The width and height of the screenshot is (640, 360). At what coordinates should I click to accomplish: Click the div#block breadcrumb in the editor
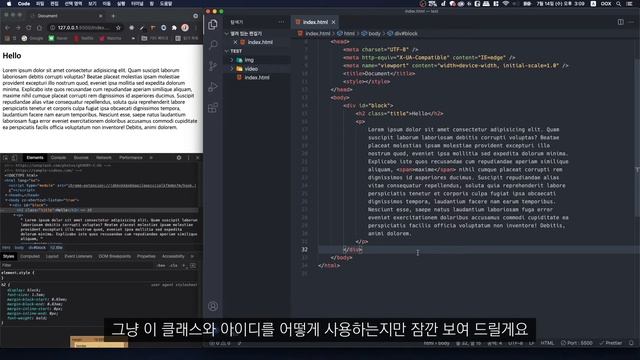[406, 33]
